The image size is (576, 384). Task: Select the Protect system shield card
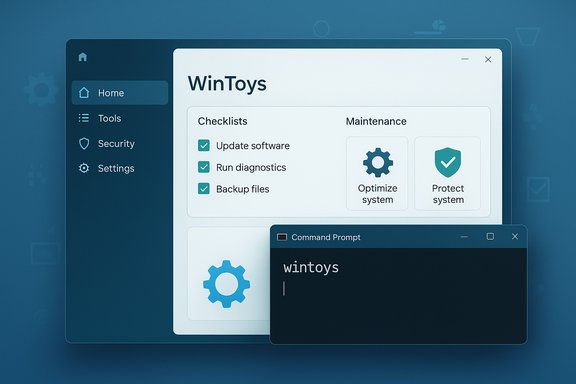(447, 174)
